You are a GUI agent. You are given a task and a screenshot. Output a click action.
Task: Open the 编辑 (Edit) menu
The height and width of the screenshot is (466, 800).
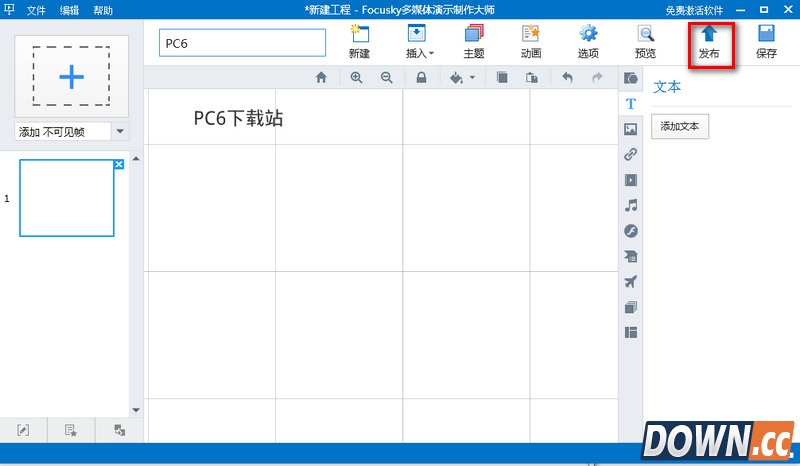69,10
